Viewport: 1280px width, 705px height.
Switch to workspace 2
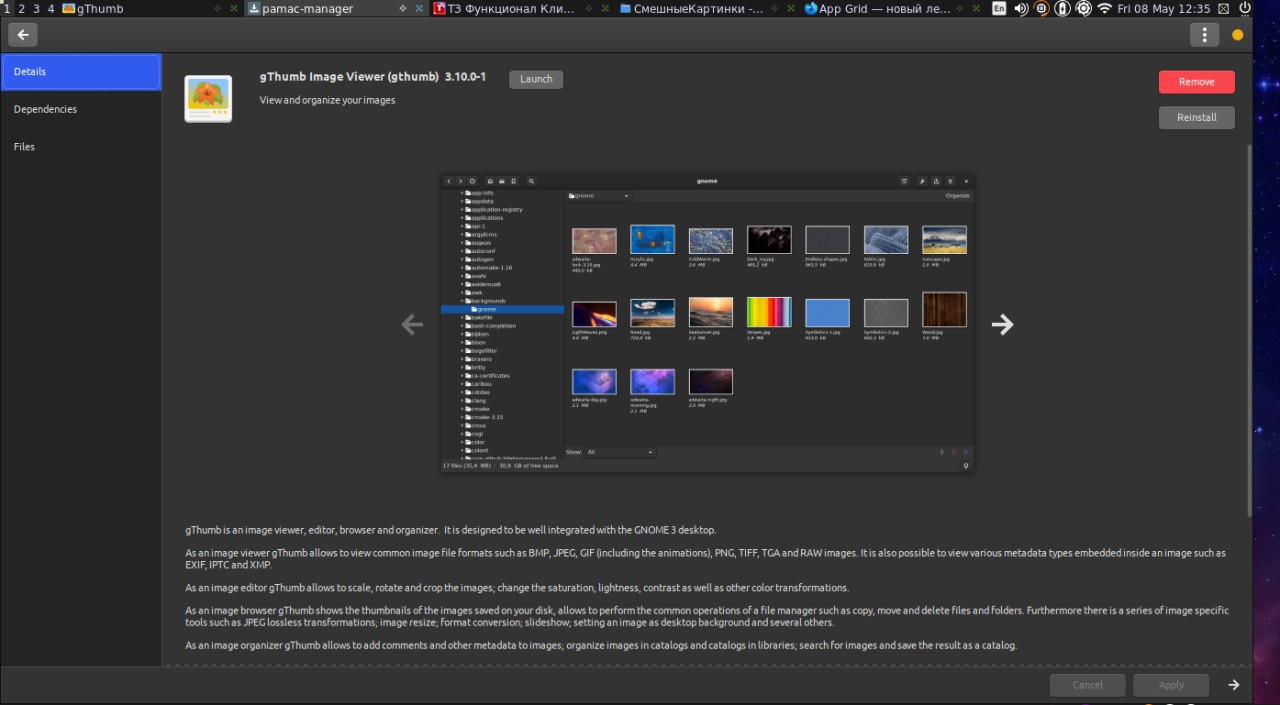tap(22, 8)
